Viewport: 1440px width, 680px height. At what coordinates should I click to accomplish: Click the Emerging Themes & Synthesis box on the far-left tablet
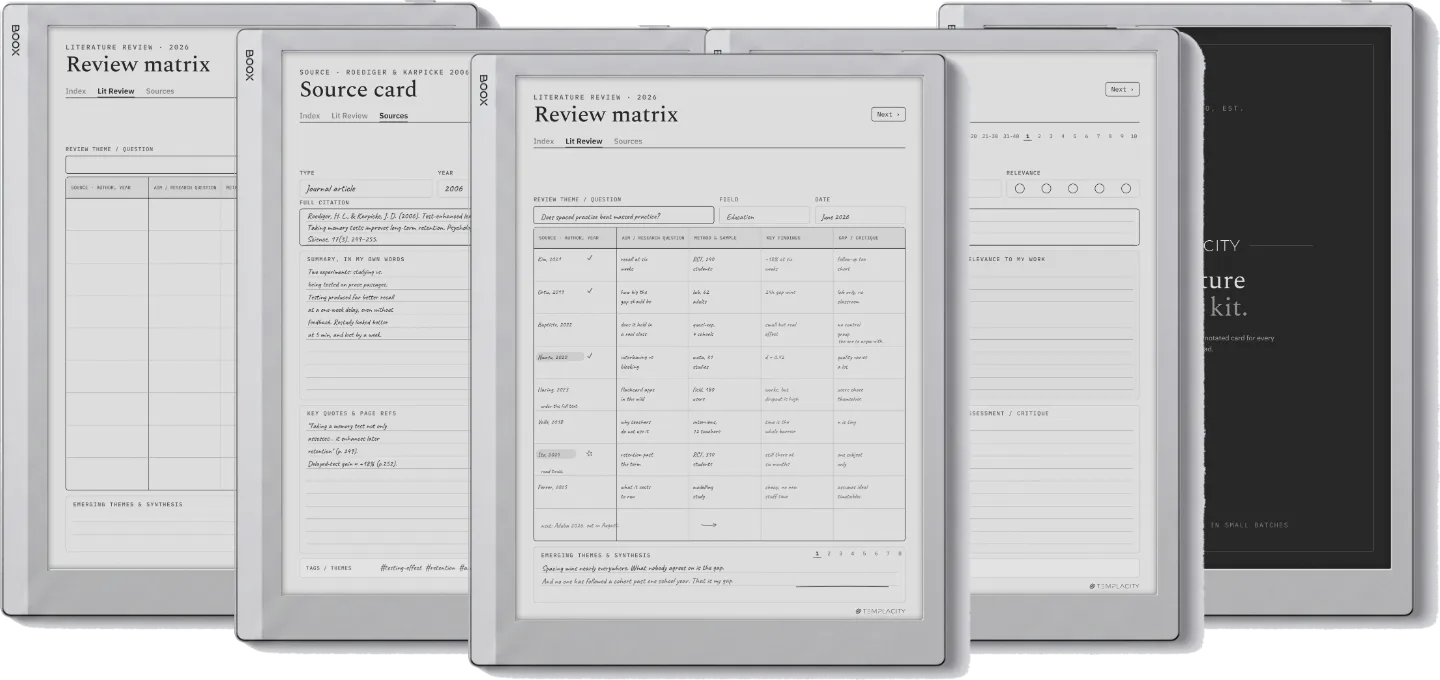(151, 523)
